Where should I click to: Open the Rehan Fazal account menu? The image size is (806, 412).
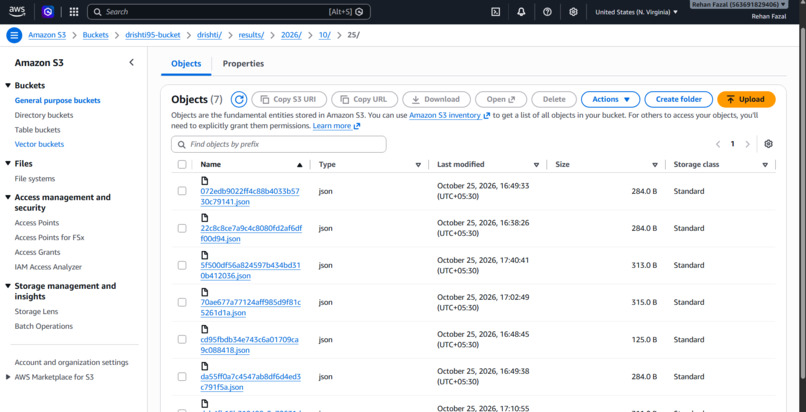tap(739, 4)
